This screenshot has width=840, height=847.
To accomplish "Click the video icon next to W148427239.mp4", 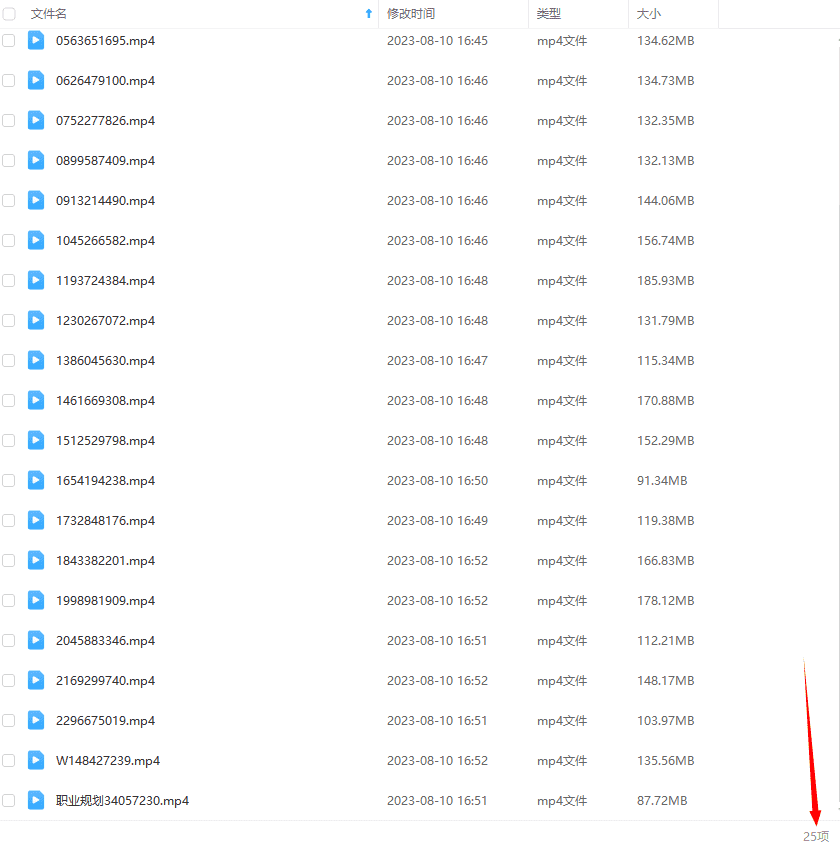I will click(x=36, y=760).
